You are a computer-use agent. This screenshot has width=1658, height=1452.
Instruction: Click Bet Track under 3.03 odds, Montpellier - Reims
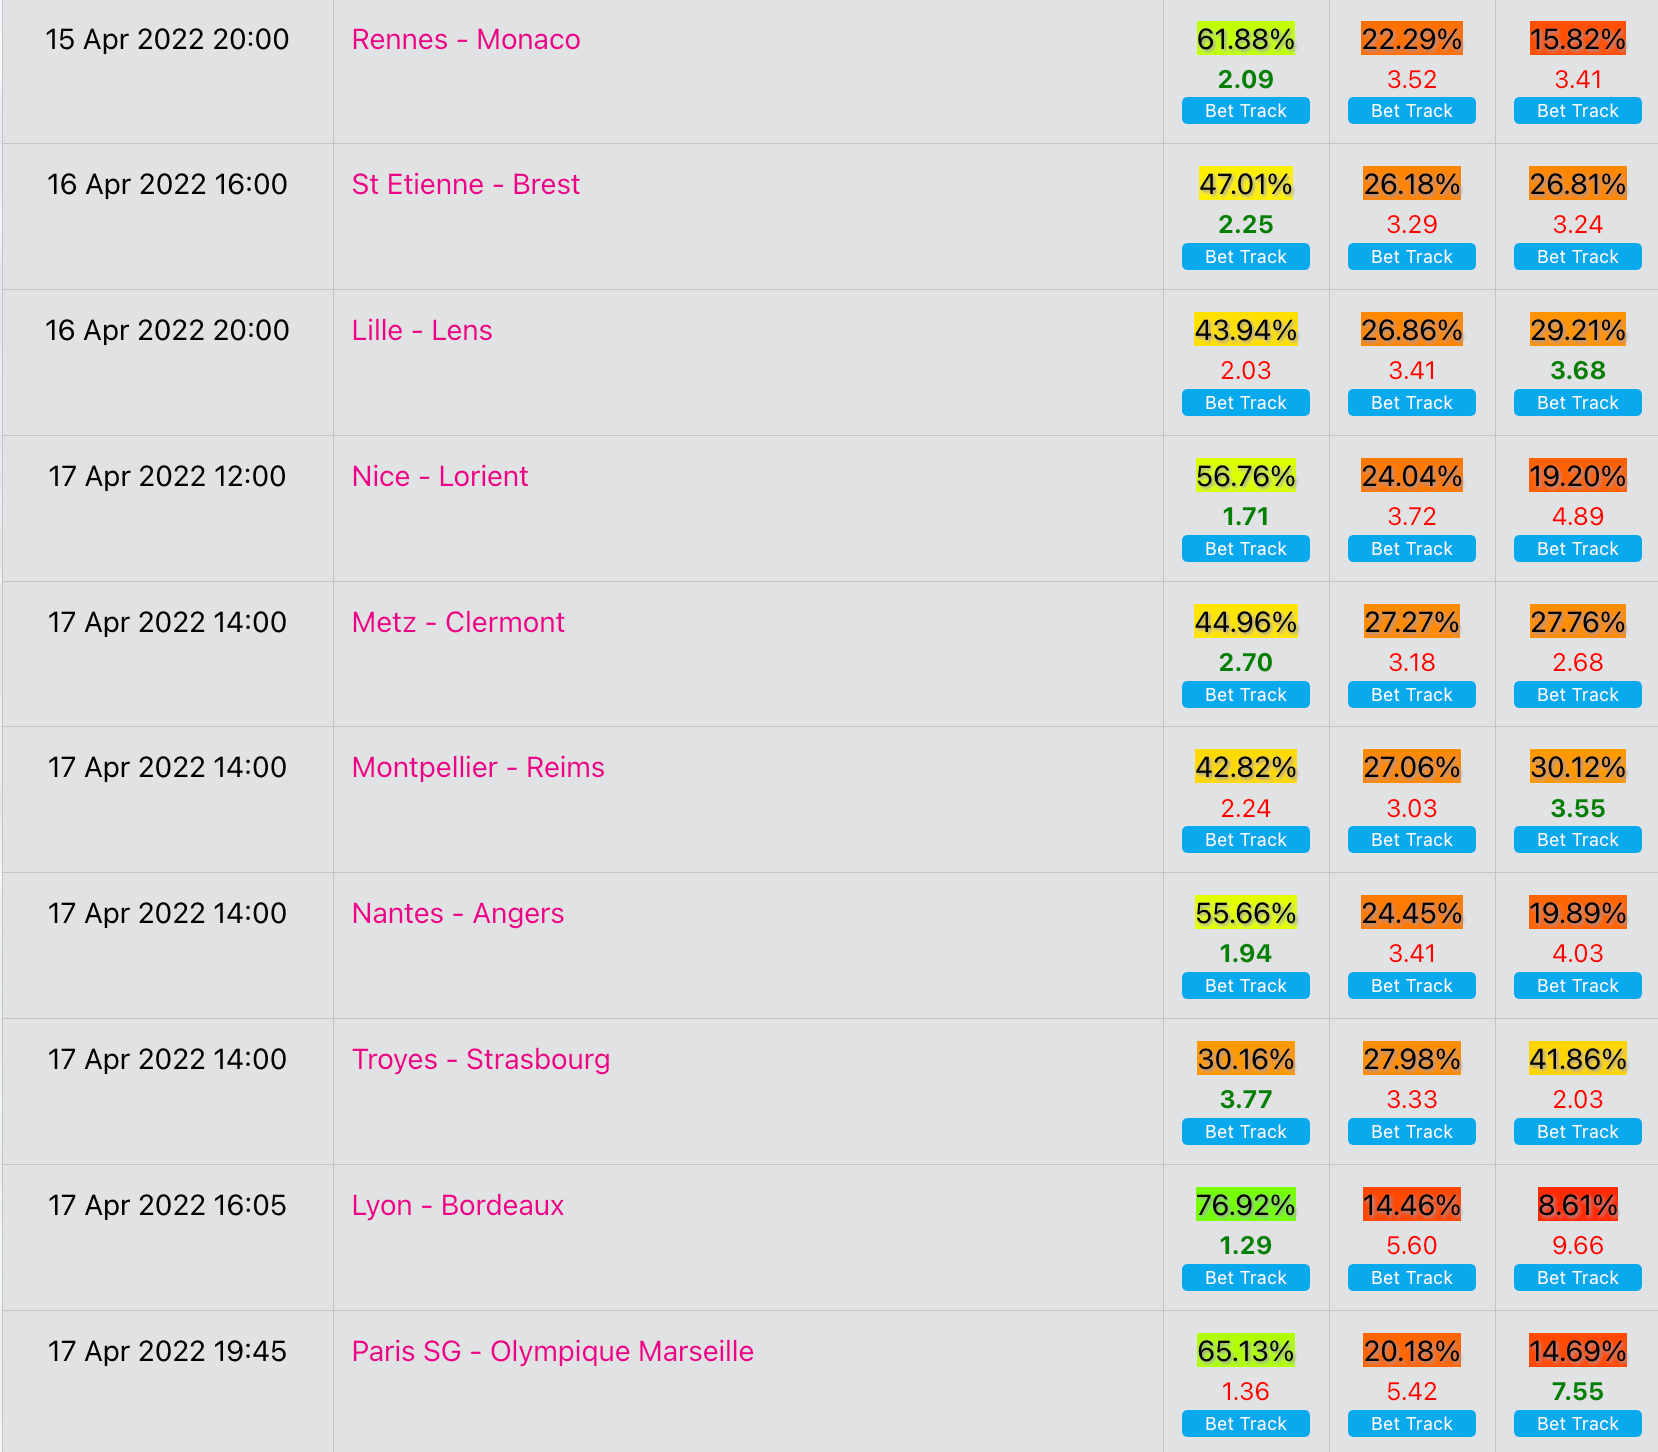click(x=1412, y=840)
